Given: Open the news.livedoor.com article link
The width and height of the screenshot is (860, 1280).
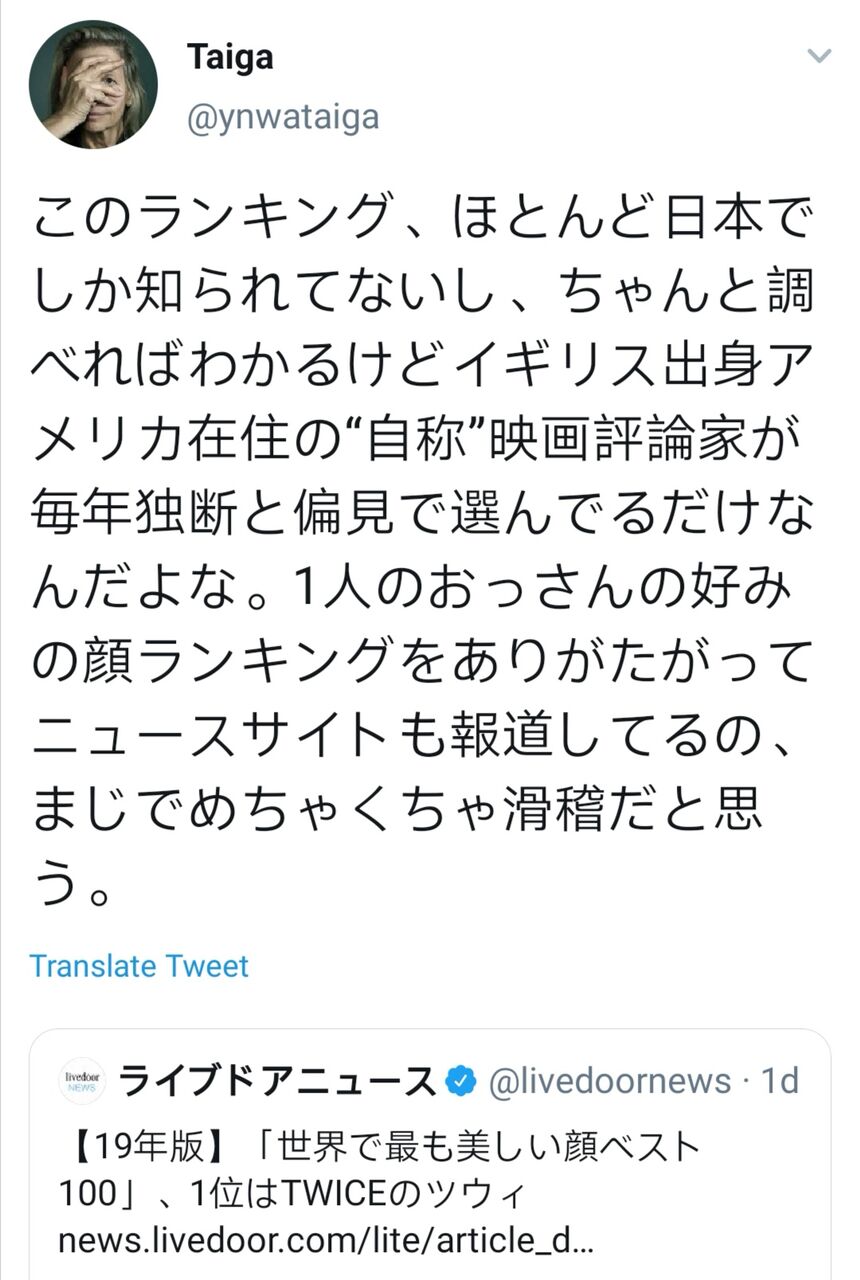Looking at the screenshot, I should [326, 1242].
